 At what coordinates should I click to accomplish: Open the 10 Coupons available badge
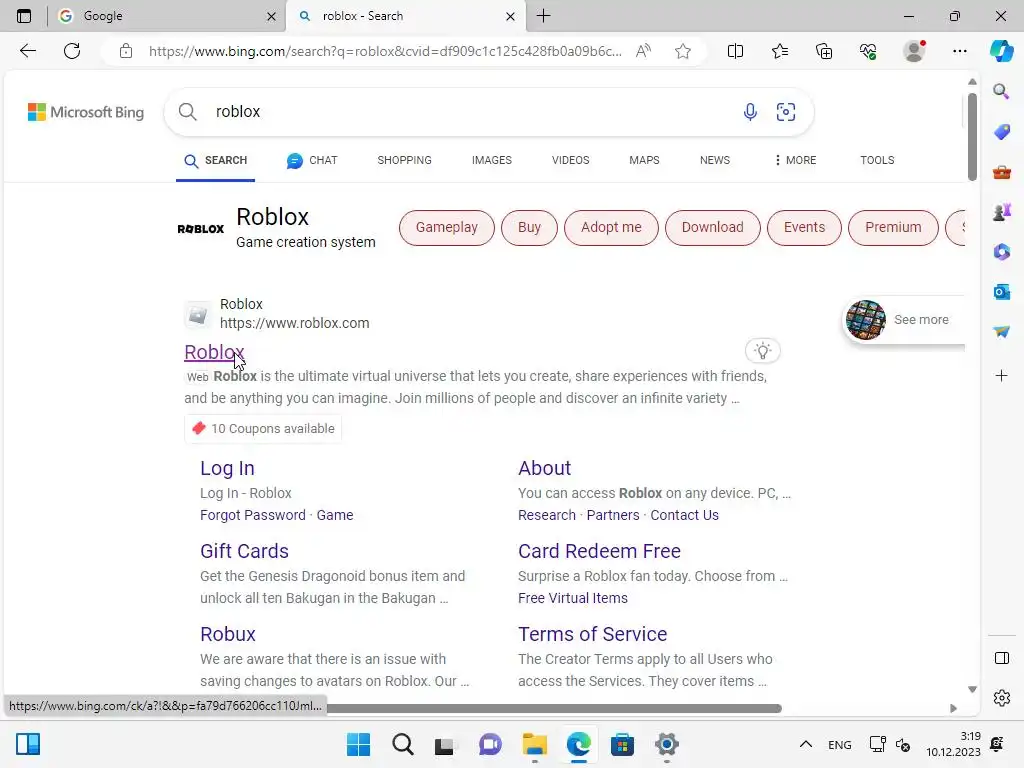pyautogui.click(x=263, y=428)
